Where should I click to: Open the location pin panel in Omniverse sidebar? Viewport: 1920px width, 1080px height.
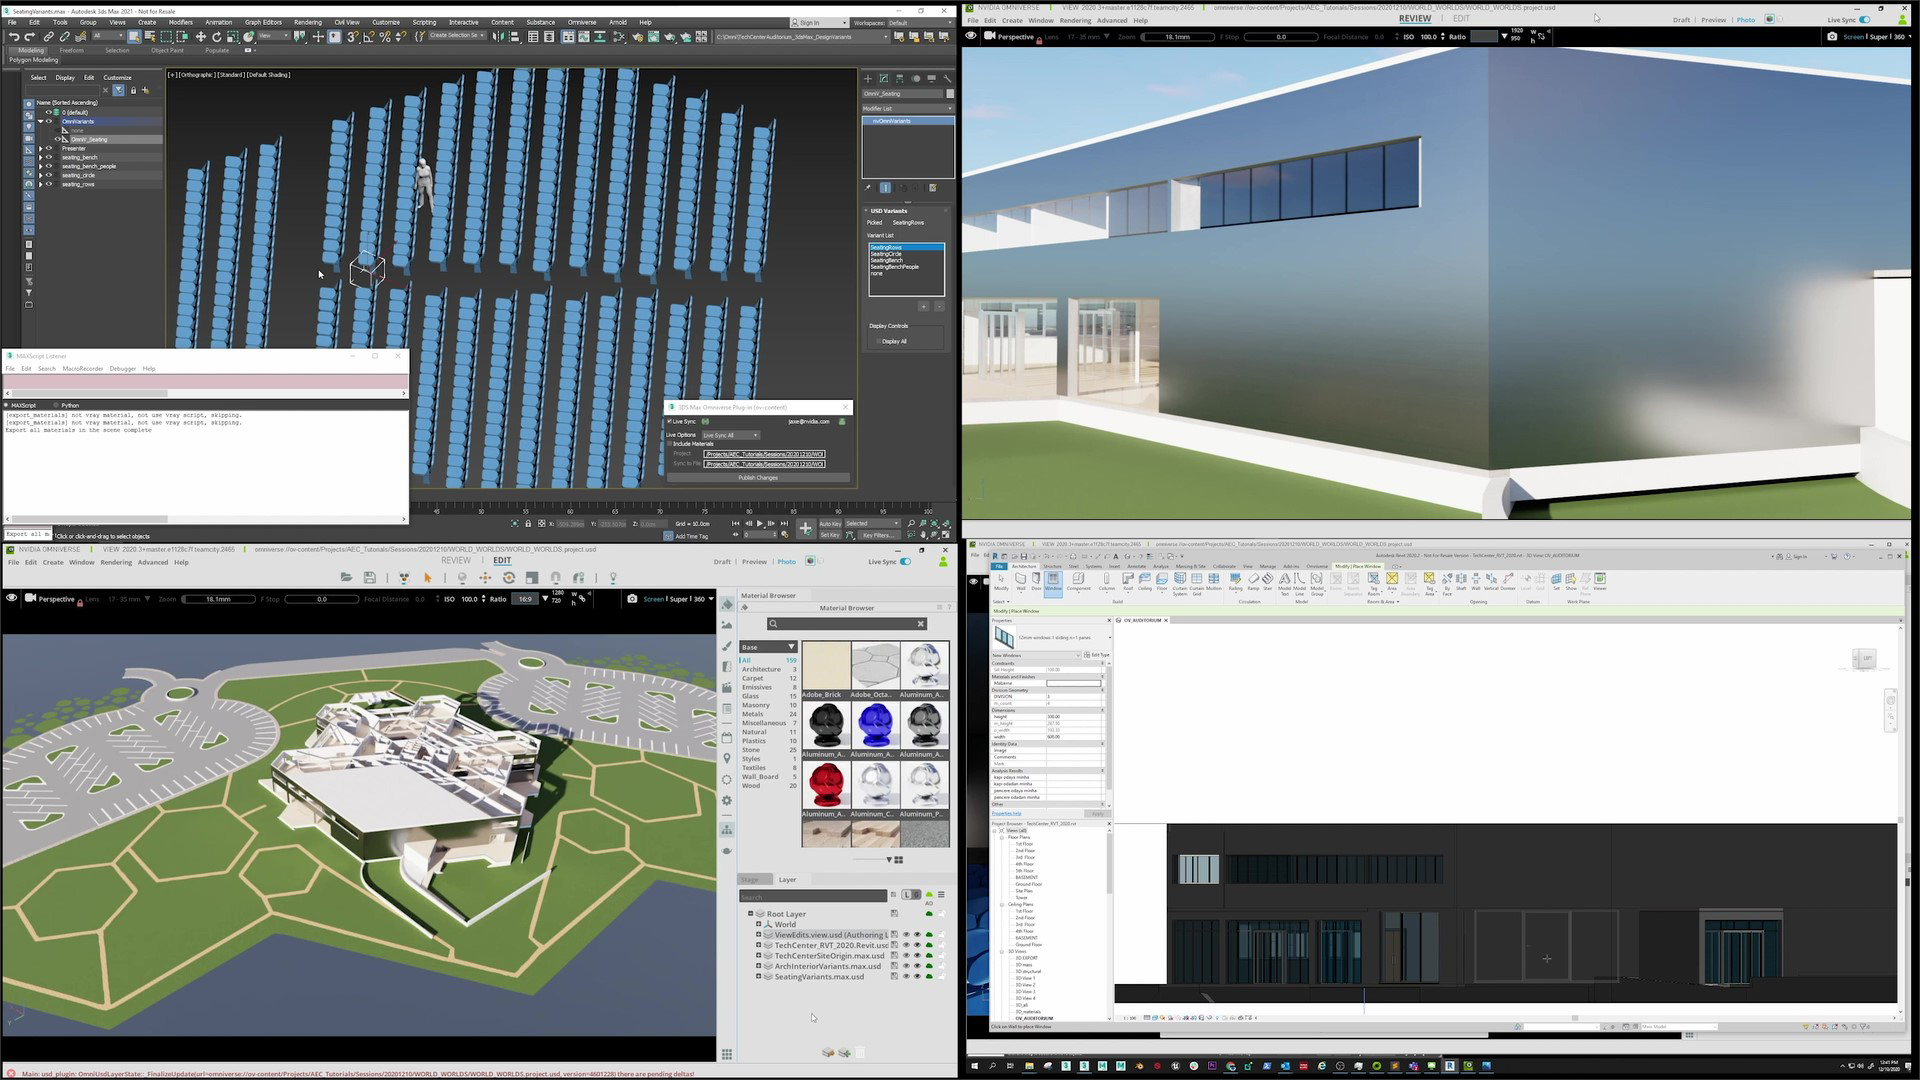tap(727, 759)
